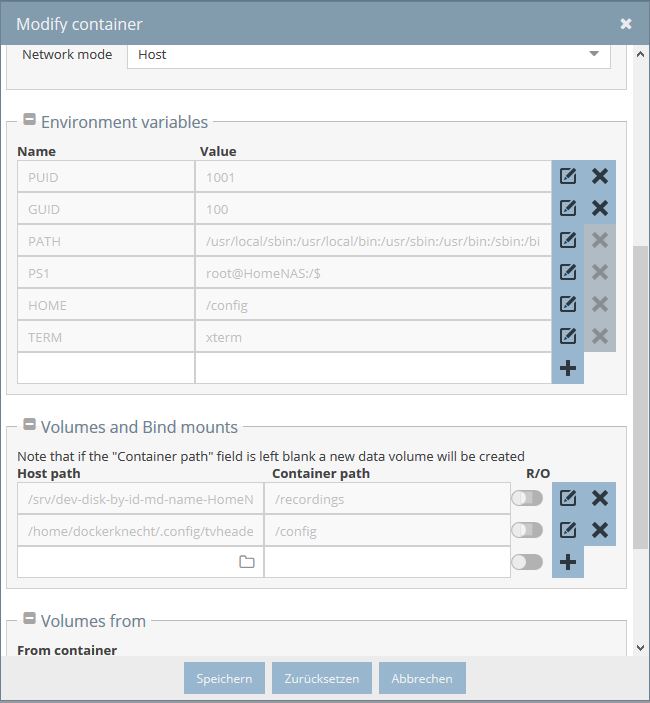Edit the PATH variable row
This screenshot has height=703, width=650.
568,240
